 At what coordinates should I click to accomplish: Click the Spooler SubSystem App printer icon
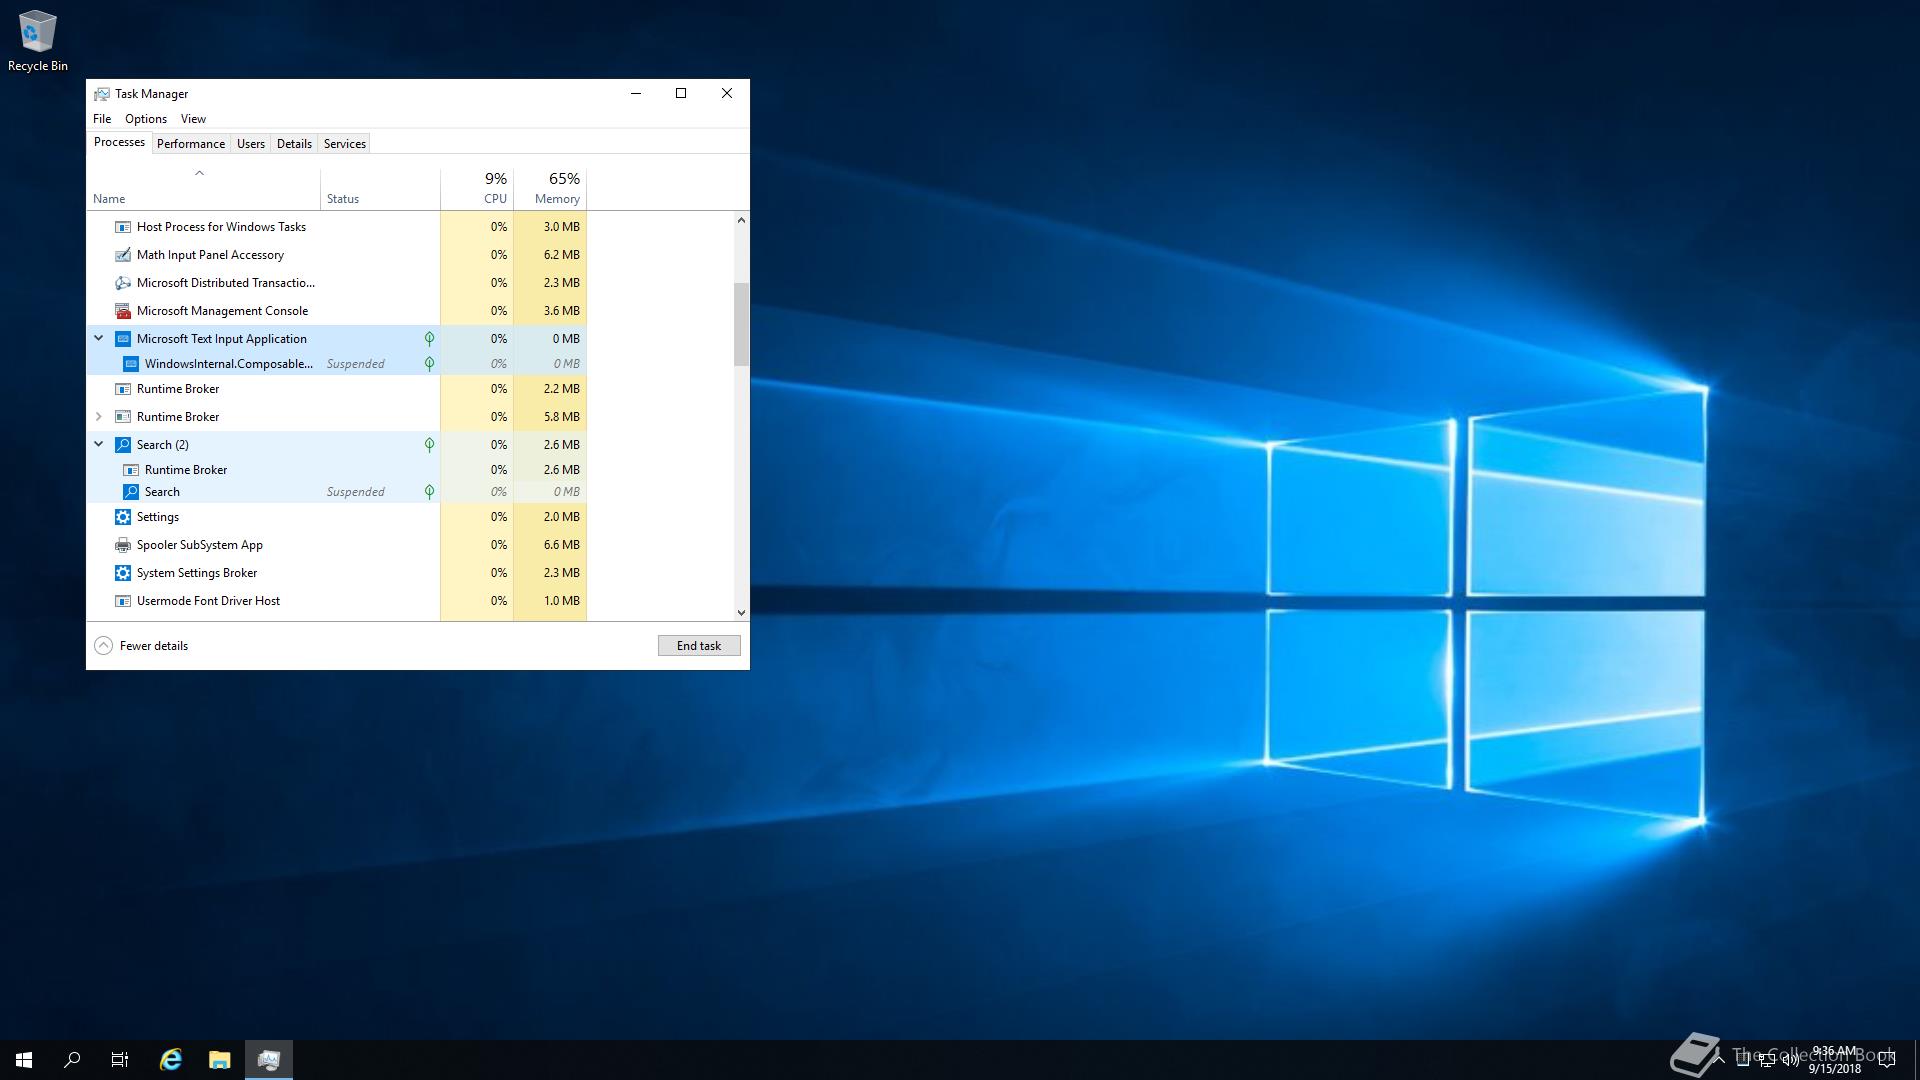(123, 545)
